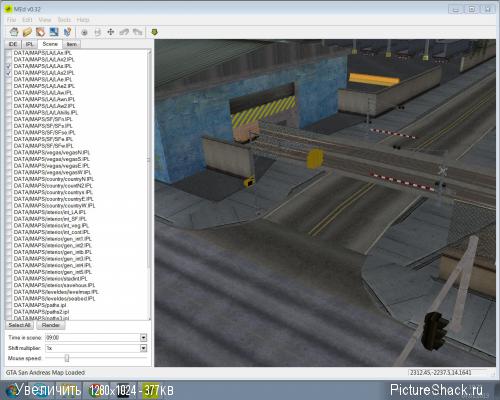Tick the seabed.IPL checkbox
The height and width of the screenshot is (400, 500).
(x=9, y=299)
